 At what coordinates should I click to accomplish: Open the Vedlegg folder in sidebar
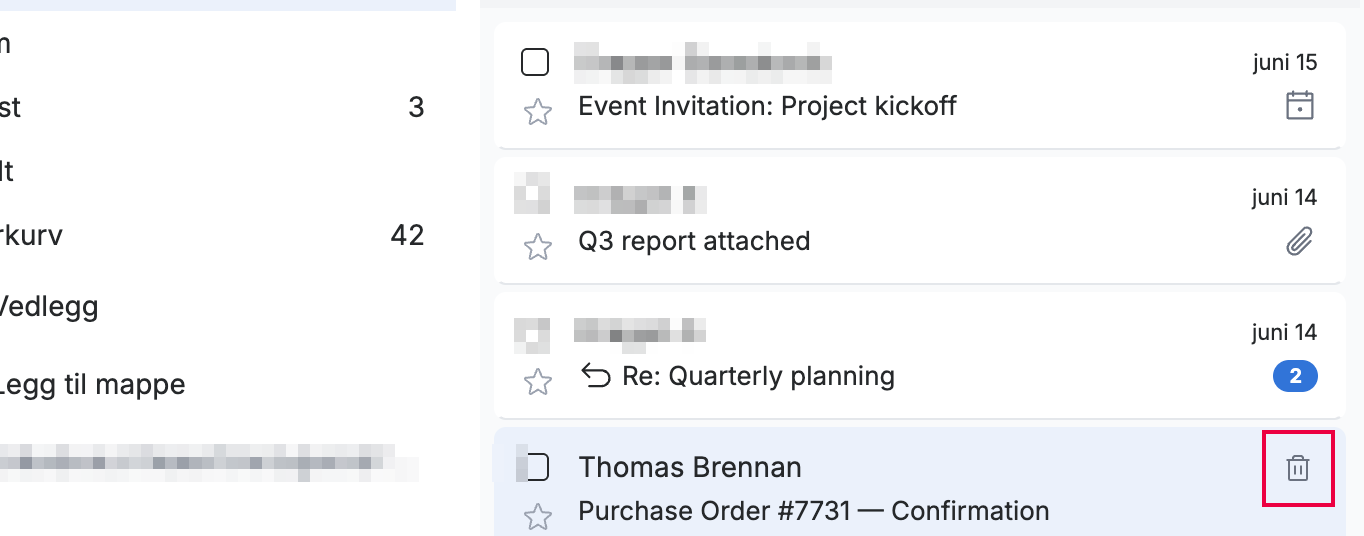pyautogui.click(x=49, y=305)
